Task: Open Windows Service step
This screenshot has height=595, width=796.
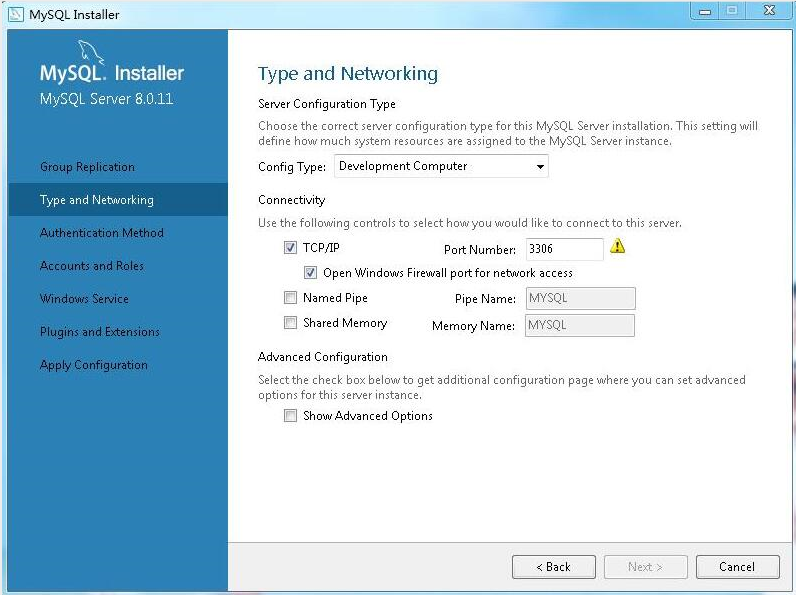Action: [x=84, y=299]
